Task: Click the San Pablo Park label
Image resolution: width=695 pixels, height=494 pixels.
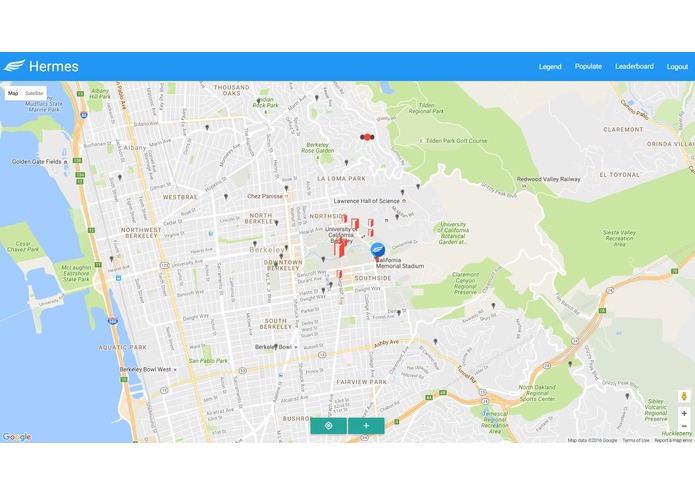Action: [208, 361]
